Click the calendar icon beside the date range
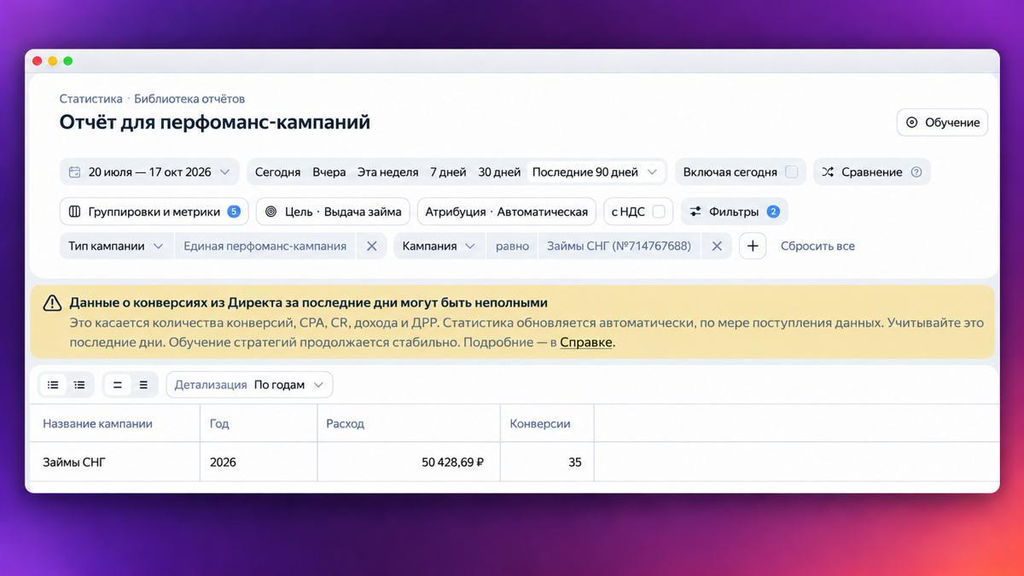The width and height of the screenshot is (1024, 576). pos(74,172)
